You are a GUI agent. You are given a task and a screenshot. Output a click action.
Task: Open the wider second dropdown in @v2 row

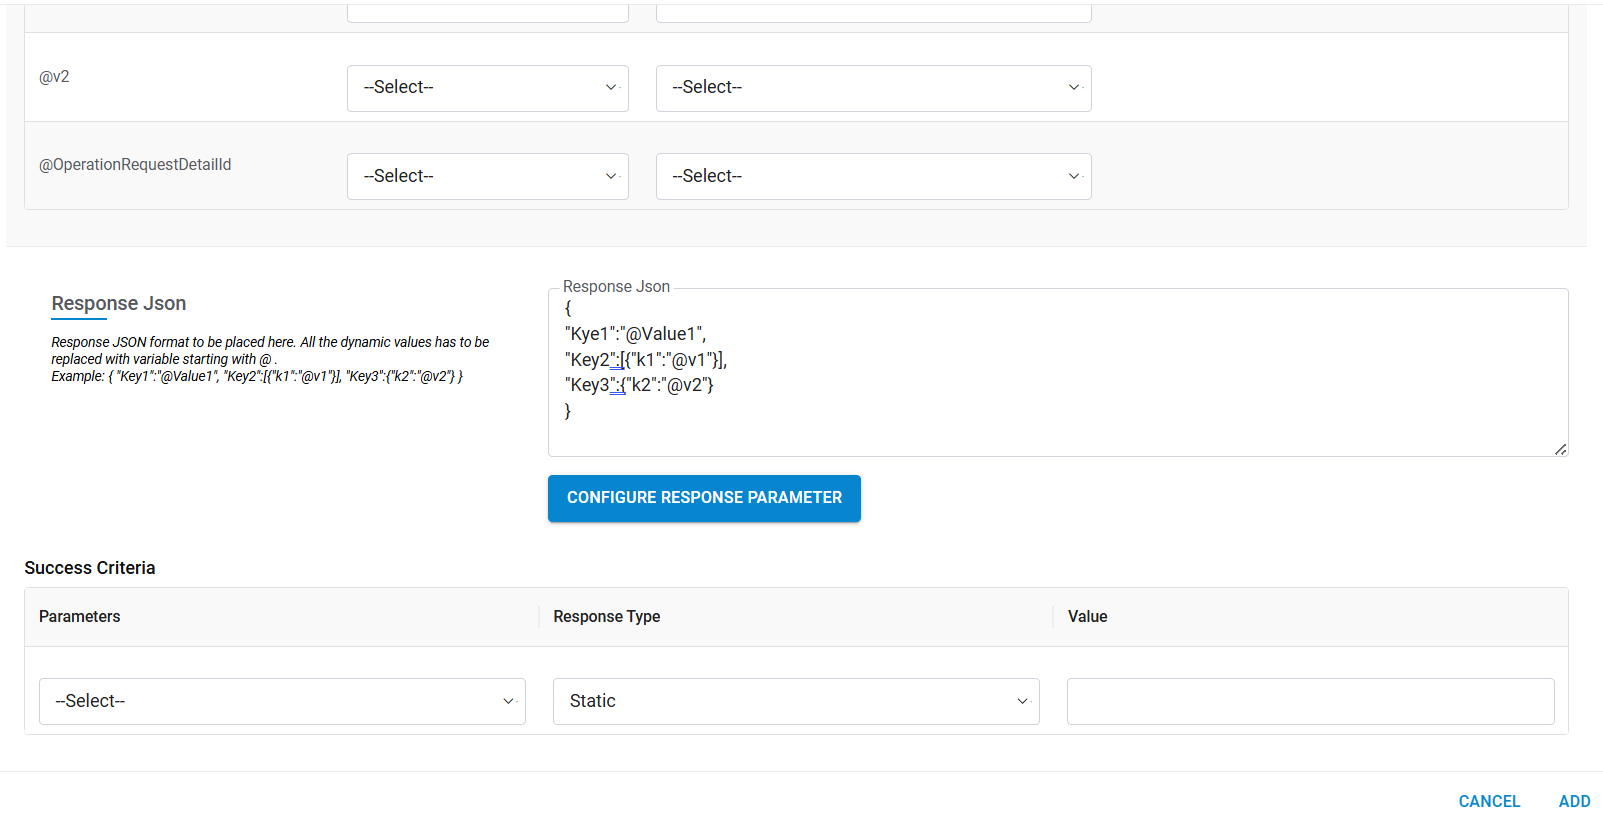tap(873, 88)
